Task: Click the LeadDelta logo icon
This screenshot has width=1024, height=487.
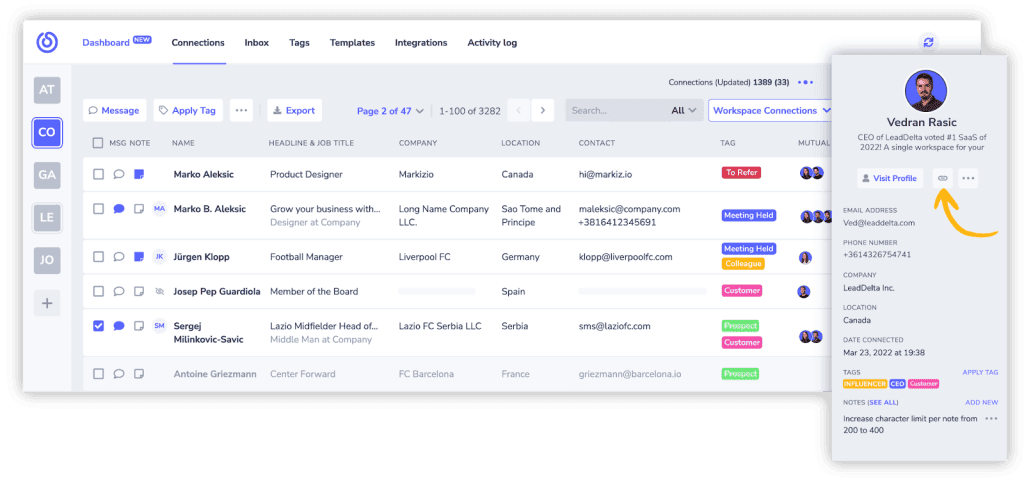Action: click(x=47, y=42)
